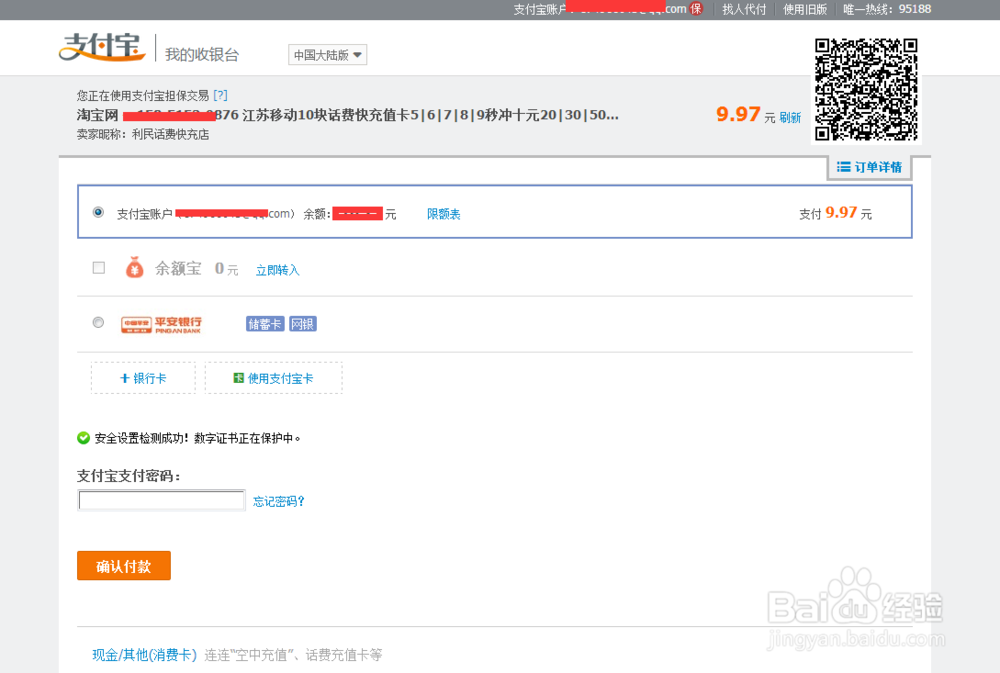Select the Alipay account payment radio button
Image resolution: width=1000 pixels, height=673 pixels.
(97, 212)
